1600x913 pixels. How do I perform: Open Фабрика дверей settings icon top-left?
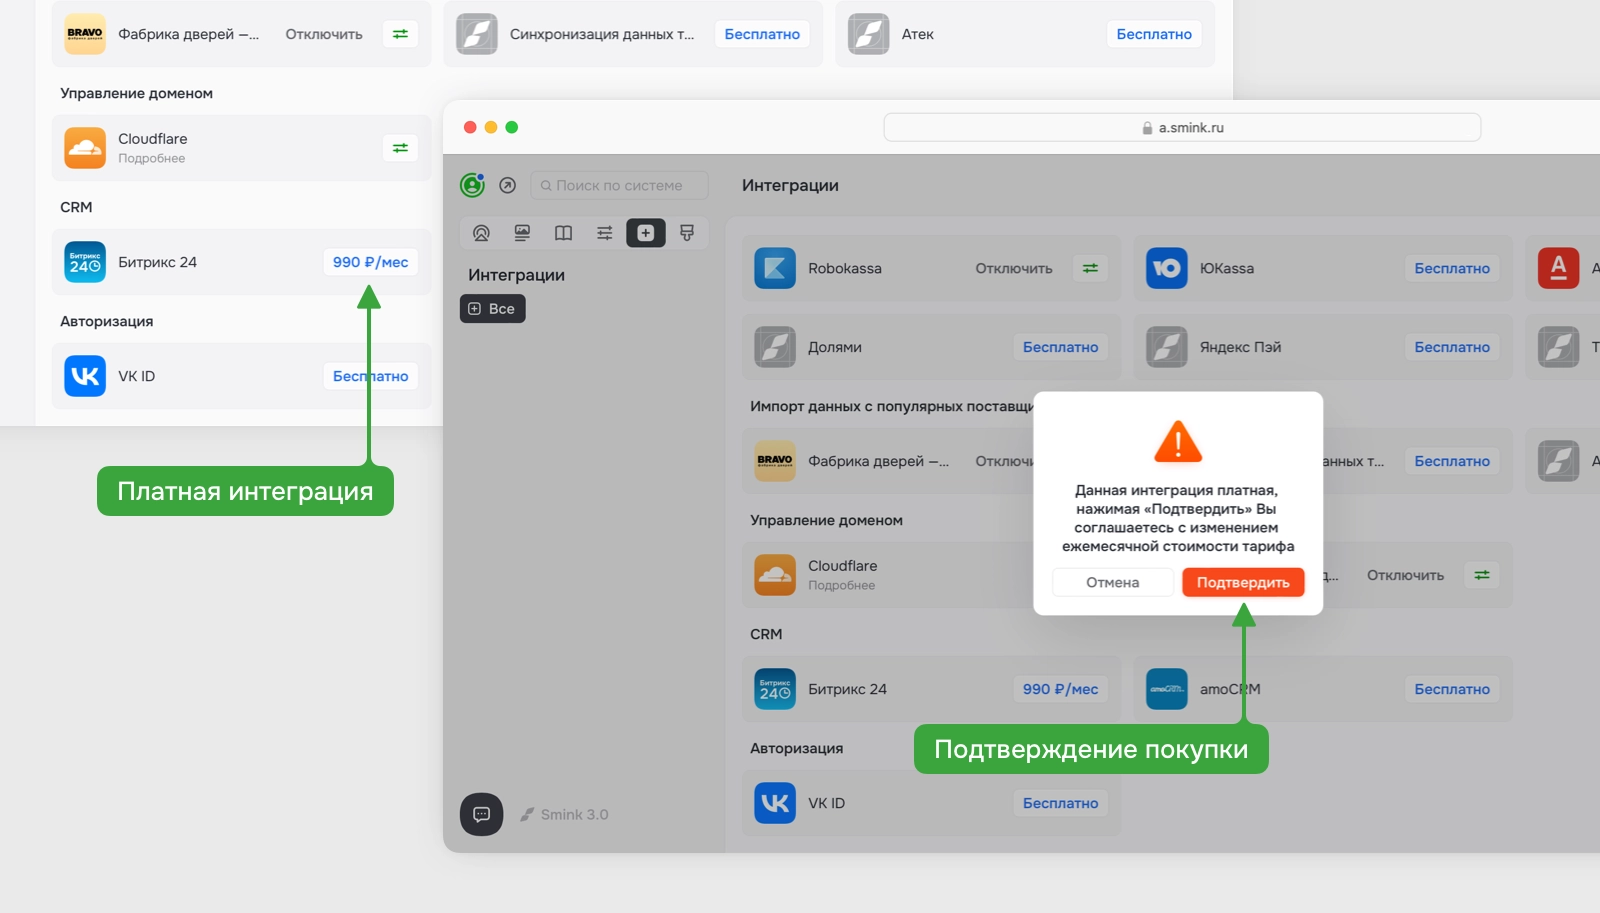(x=400, y=34)
